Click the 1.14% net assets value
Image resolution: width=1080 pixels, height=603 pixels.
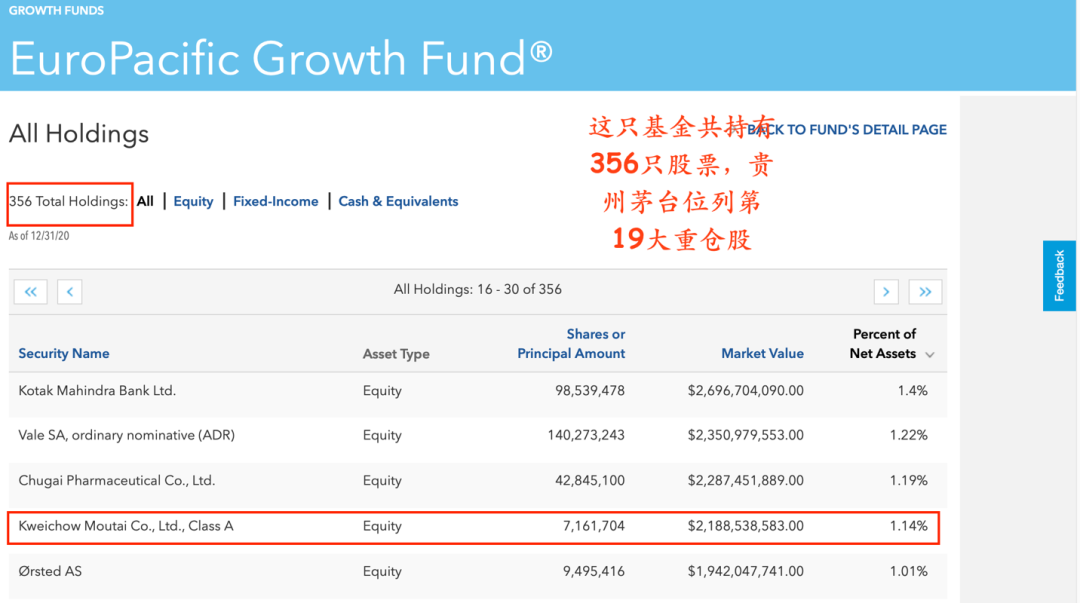click(x=908, y=526)
